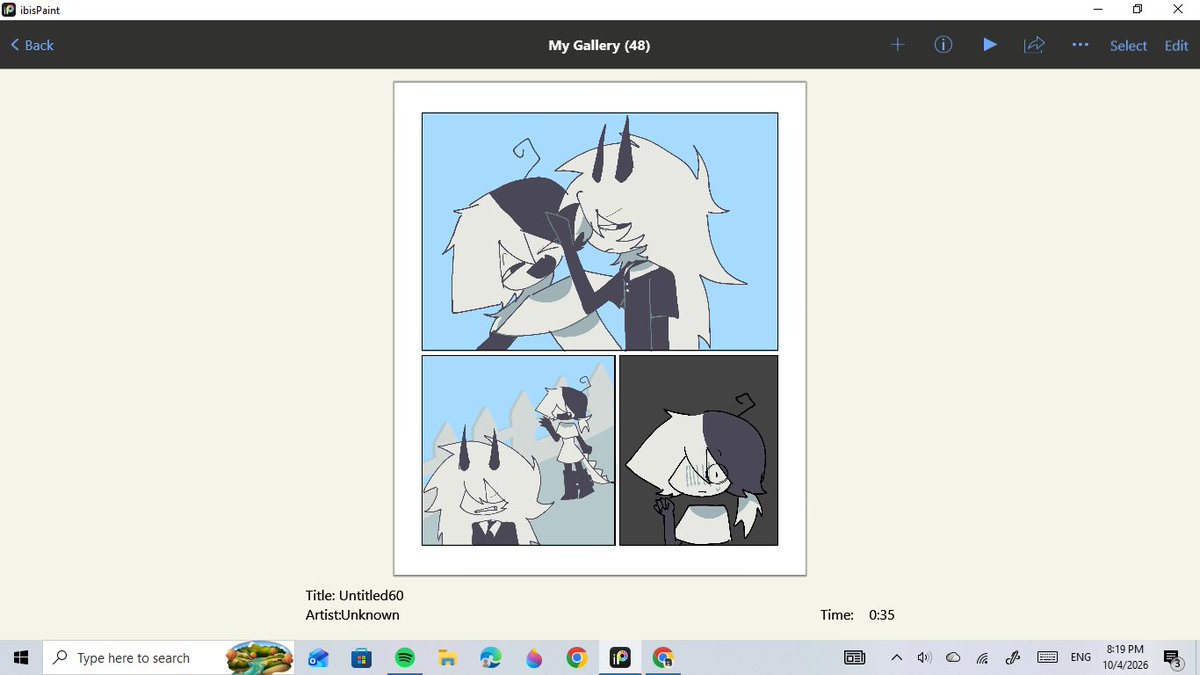Add a new canvas with plus icon
This screenshot has width=1200, height=675.
pos(898,45)
